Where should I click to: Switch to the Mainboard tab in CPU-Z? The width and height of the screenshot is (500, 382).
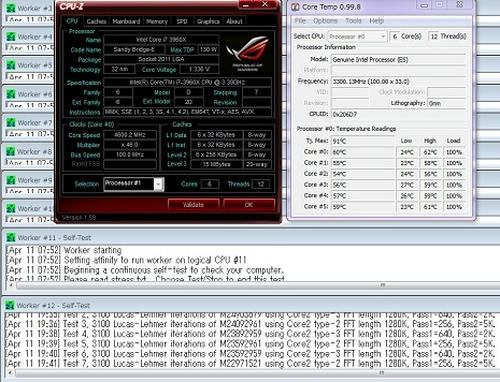pyautogui.click(x=126, y=21)
